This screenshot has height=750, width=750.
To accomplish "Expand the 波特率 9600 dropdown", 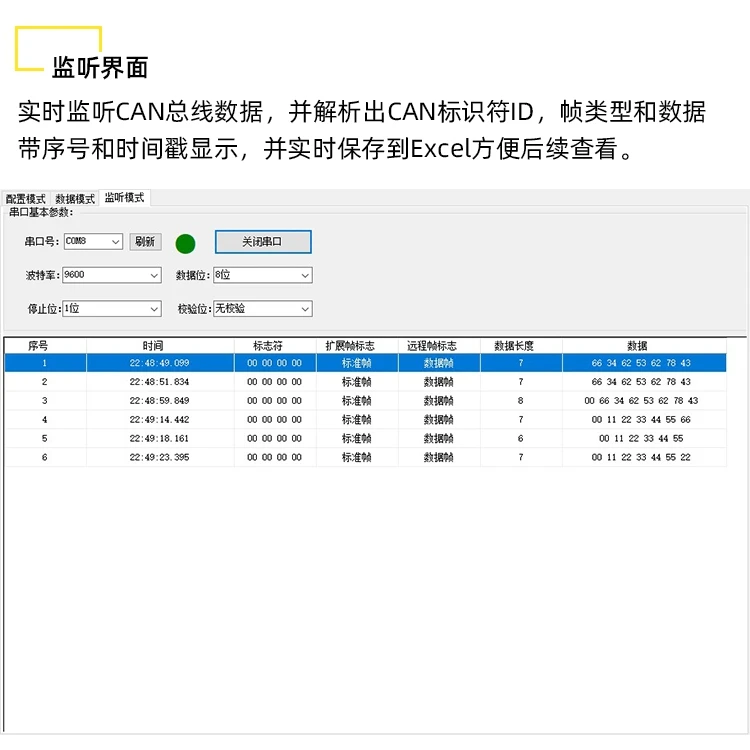I will coord(112,275).
